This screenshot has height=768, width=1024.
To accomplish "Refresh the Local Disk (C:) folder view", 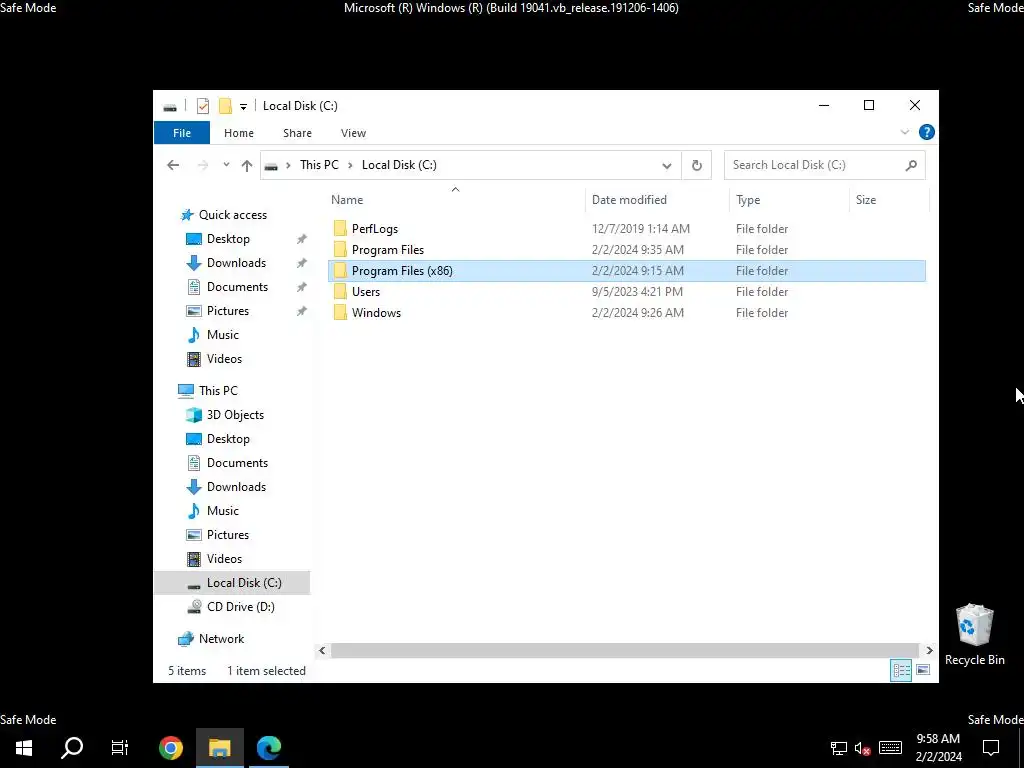I will click(697, 165).
